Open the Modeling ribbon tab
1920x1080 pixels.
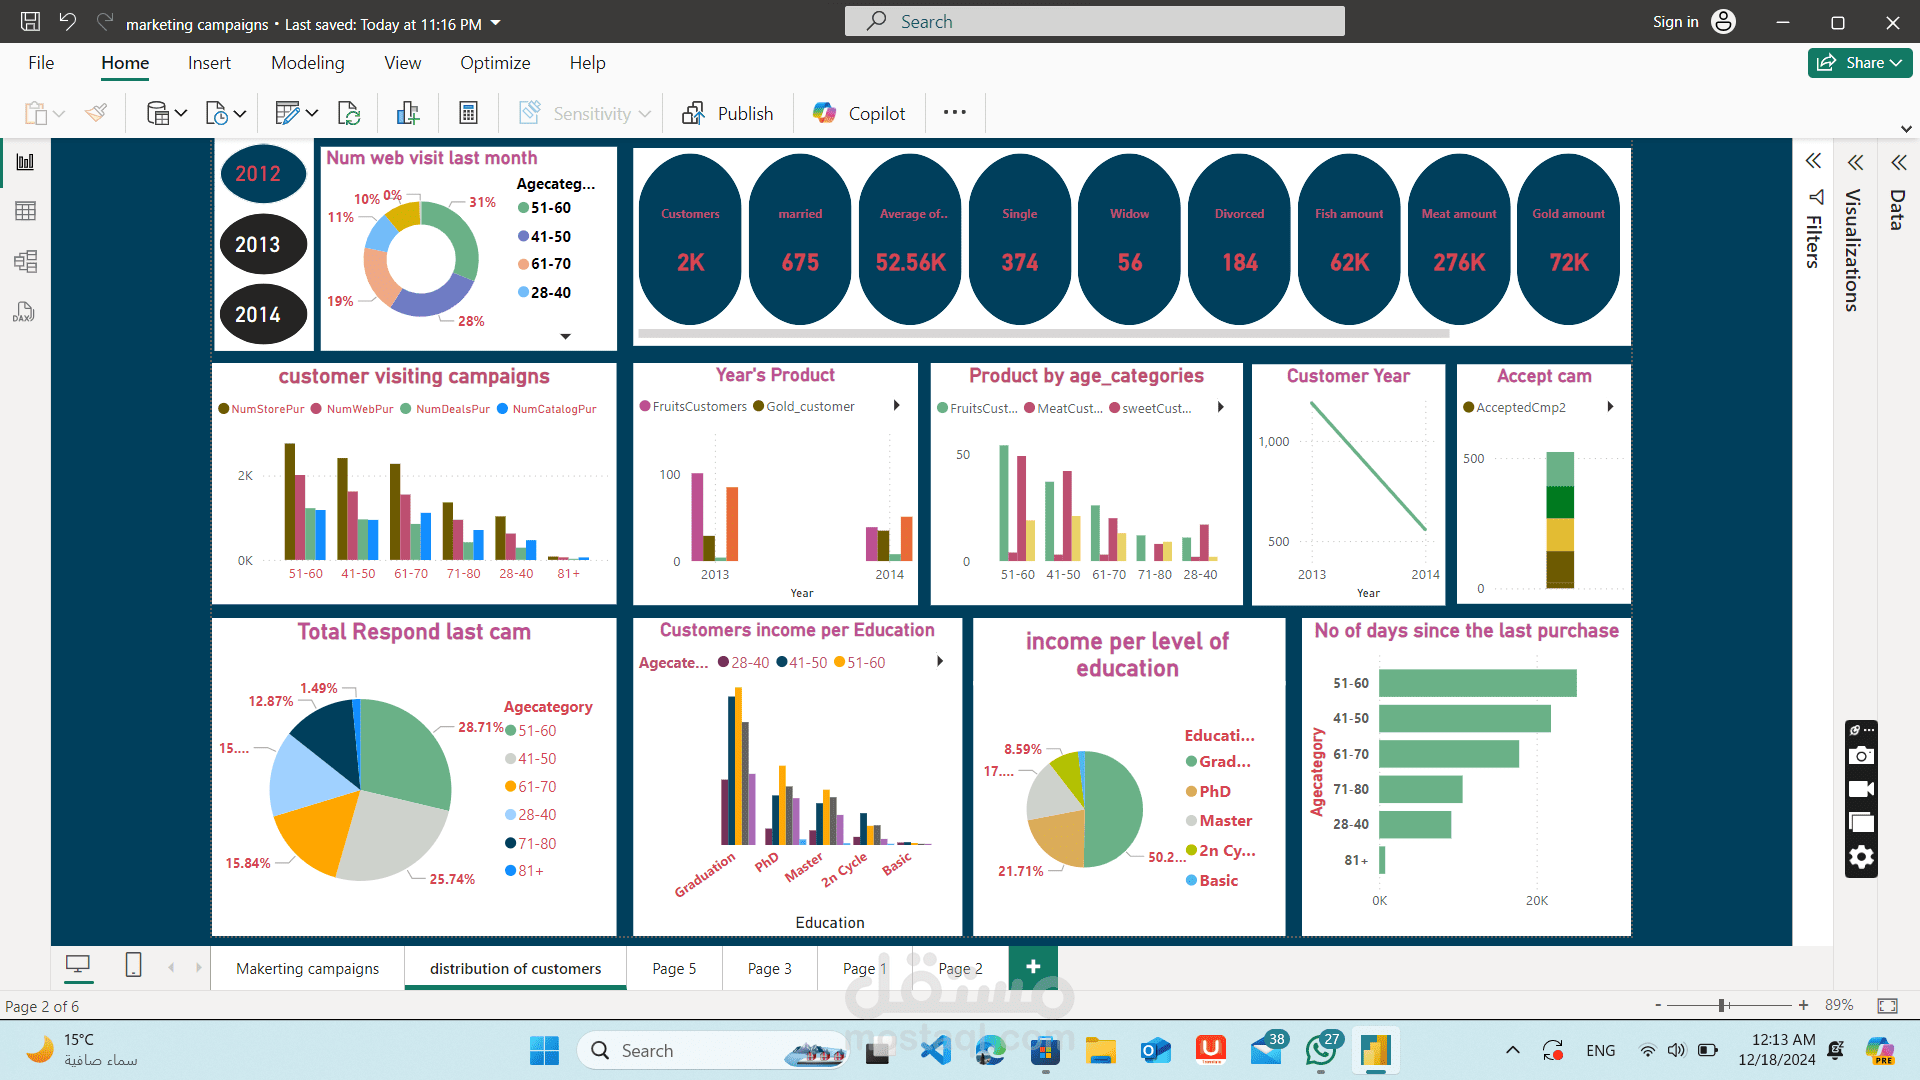click(307, 63)
